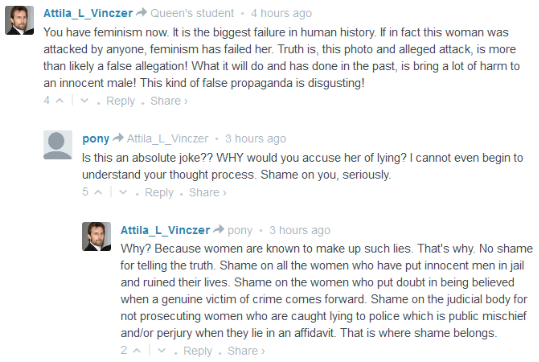
Task: Downvote pony's comment
Action: click(x=123, y=192)
